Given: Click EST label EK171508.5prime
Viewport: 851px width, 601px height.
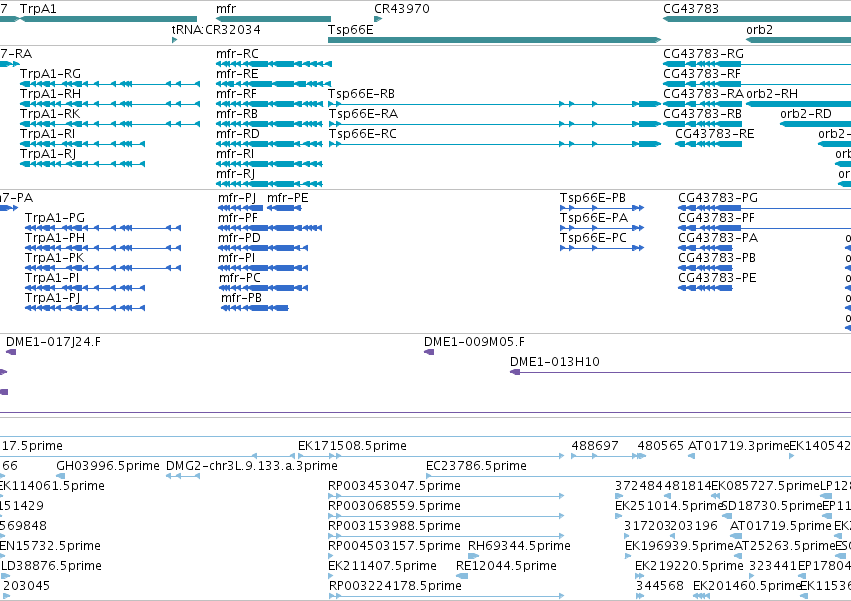Looking at the screenshot, I should click(352, 446).
